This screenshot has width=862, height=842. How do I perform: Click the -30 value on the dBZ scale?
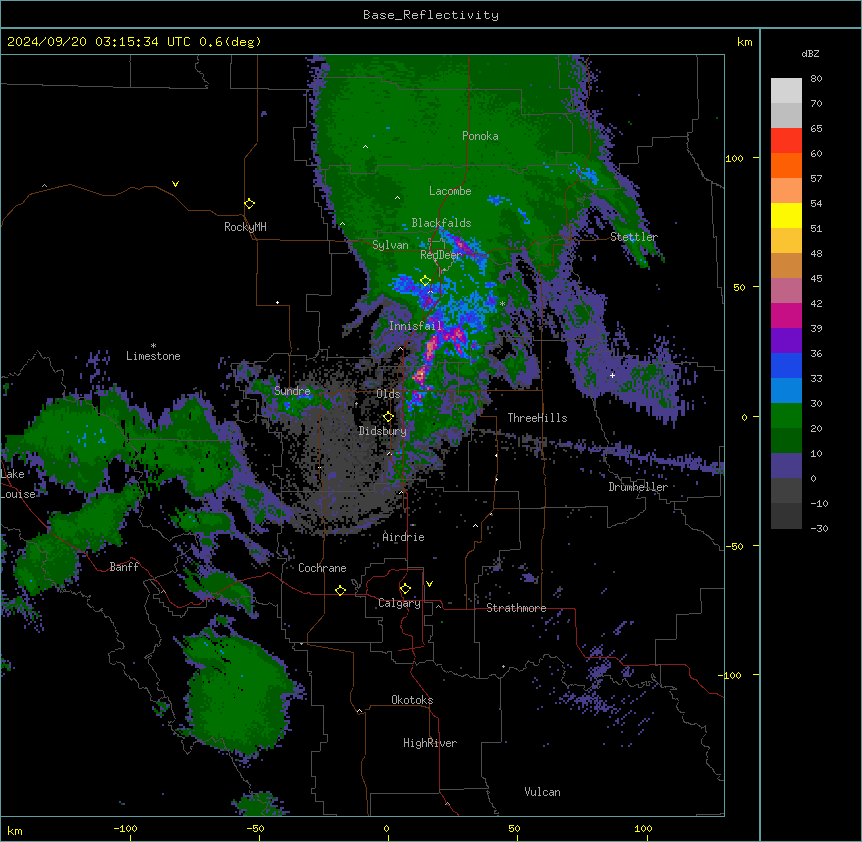click(x=819, y=529)
